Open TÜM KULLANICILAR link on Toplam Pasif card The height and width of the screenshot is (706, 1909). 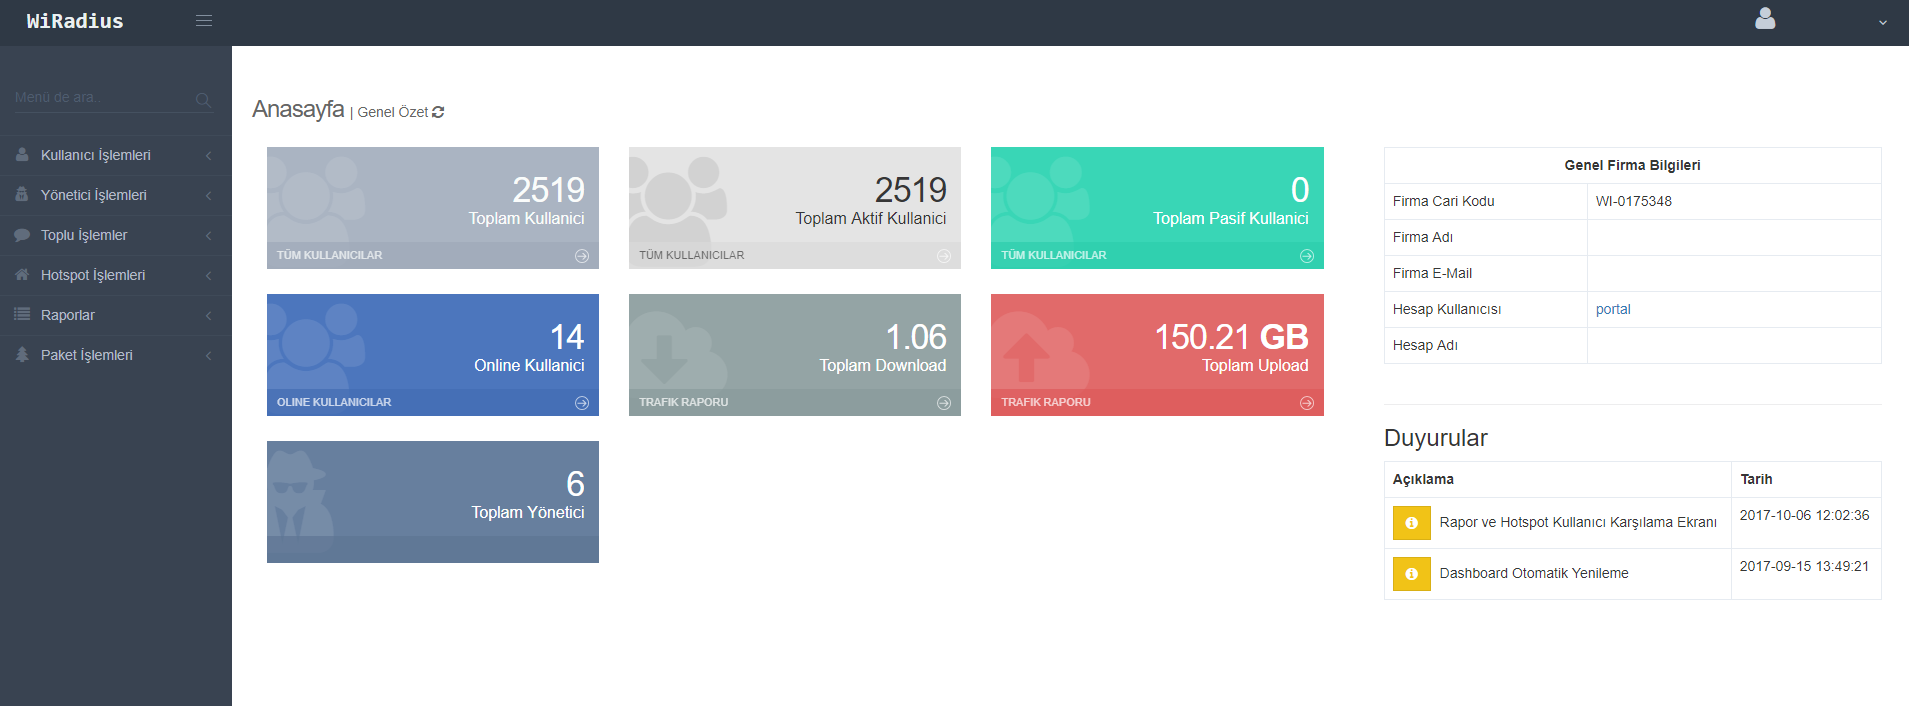(x=1054, y=255)
